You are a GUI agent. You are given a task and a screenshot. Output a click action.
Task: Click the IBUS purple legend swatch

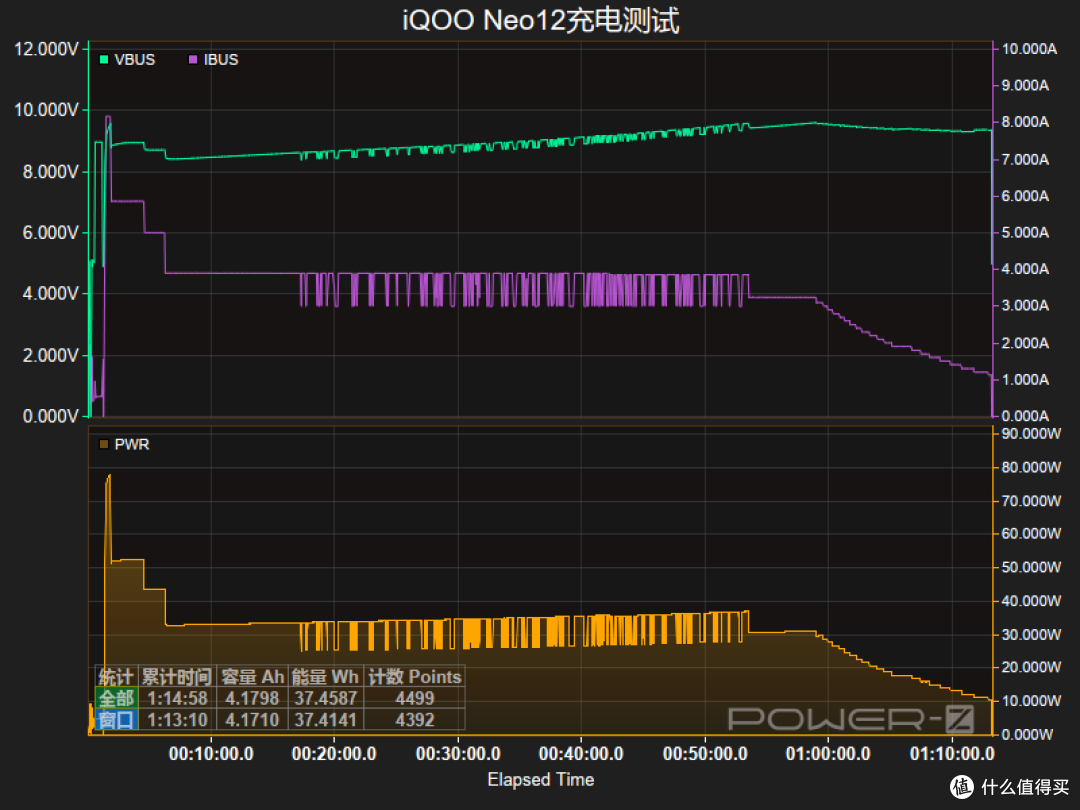point(193,60)
